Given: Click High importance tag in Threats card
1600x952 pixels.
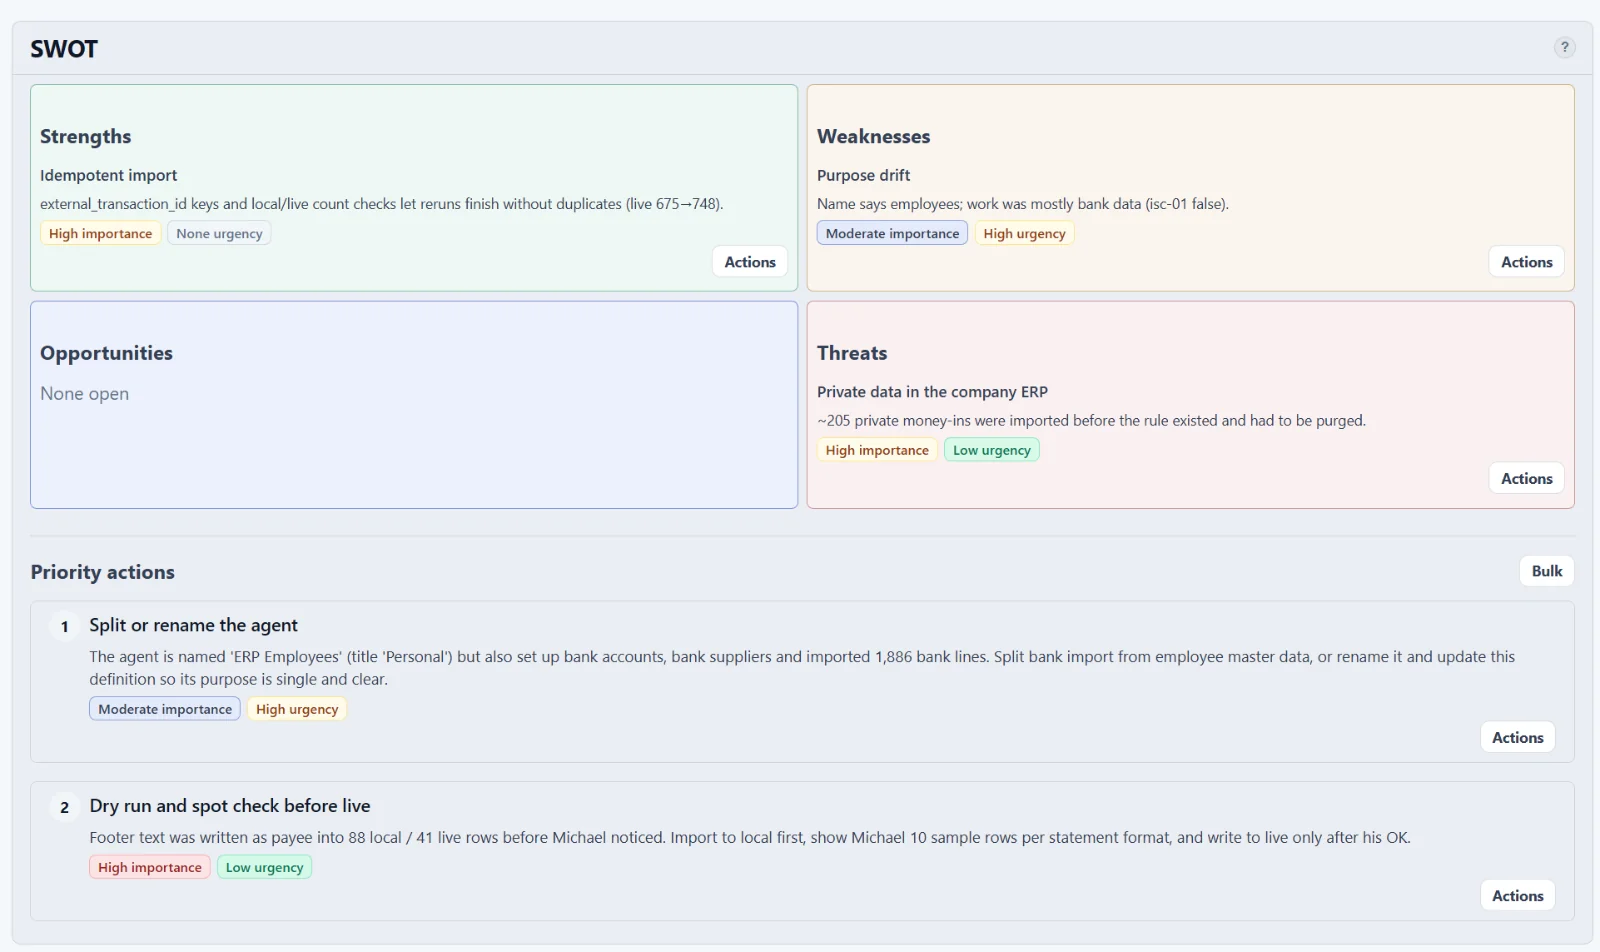Looking at the screenshot, I should [877, 450].
